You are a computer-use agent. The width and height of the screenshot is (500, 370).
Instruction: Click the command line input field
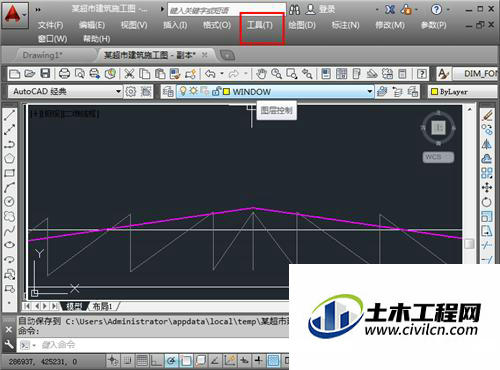[x=153, y=345]
